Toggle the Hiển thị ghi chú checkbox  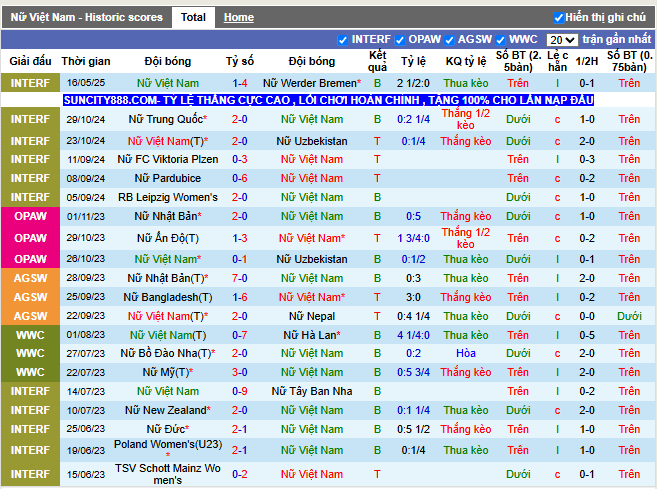pos(558,18)
